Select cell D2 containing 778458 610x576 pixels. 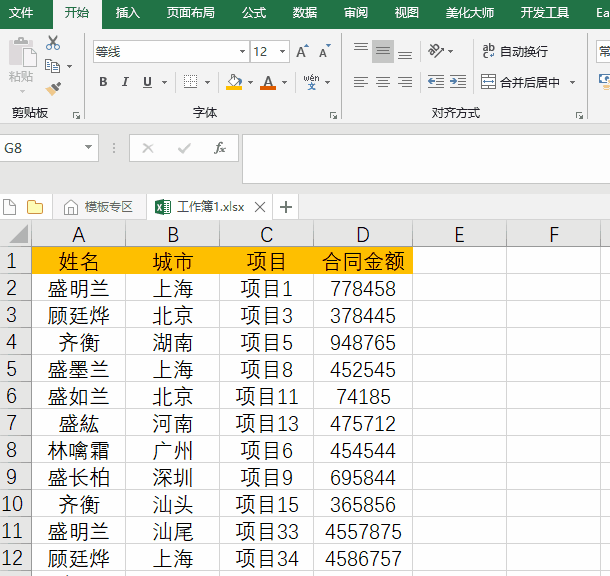(362, 289)
